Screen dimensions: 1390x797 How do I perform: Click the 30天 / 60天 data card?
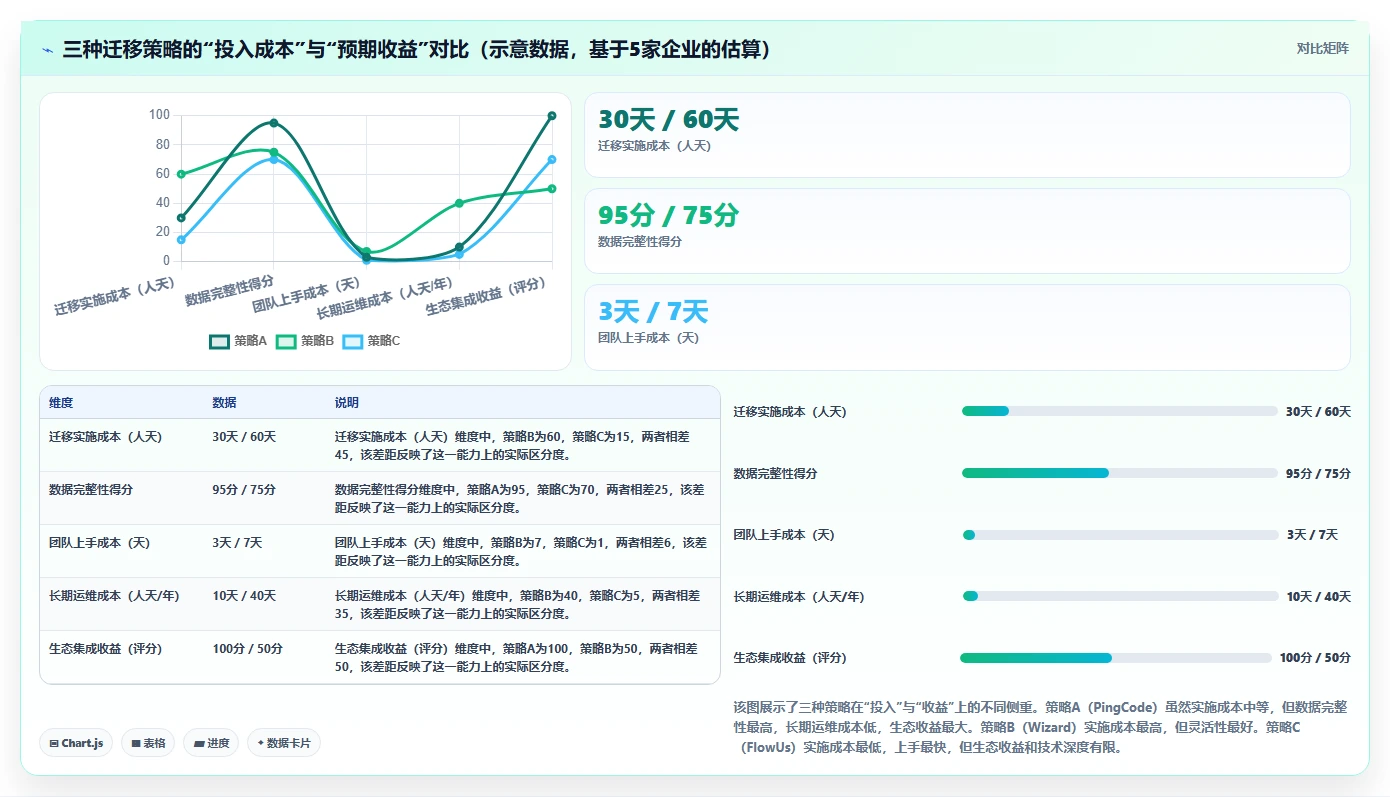pyautogui.click(x=967, y=135)
